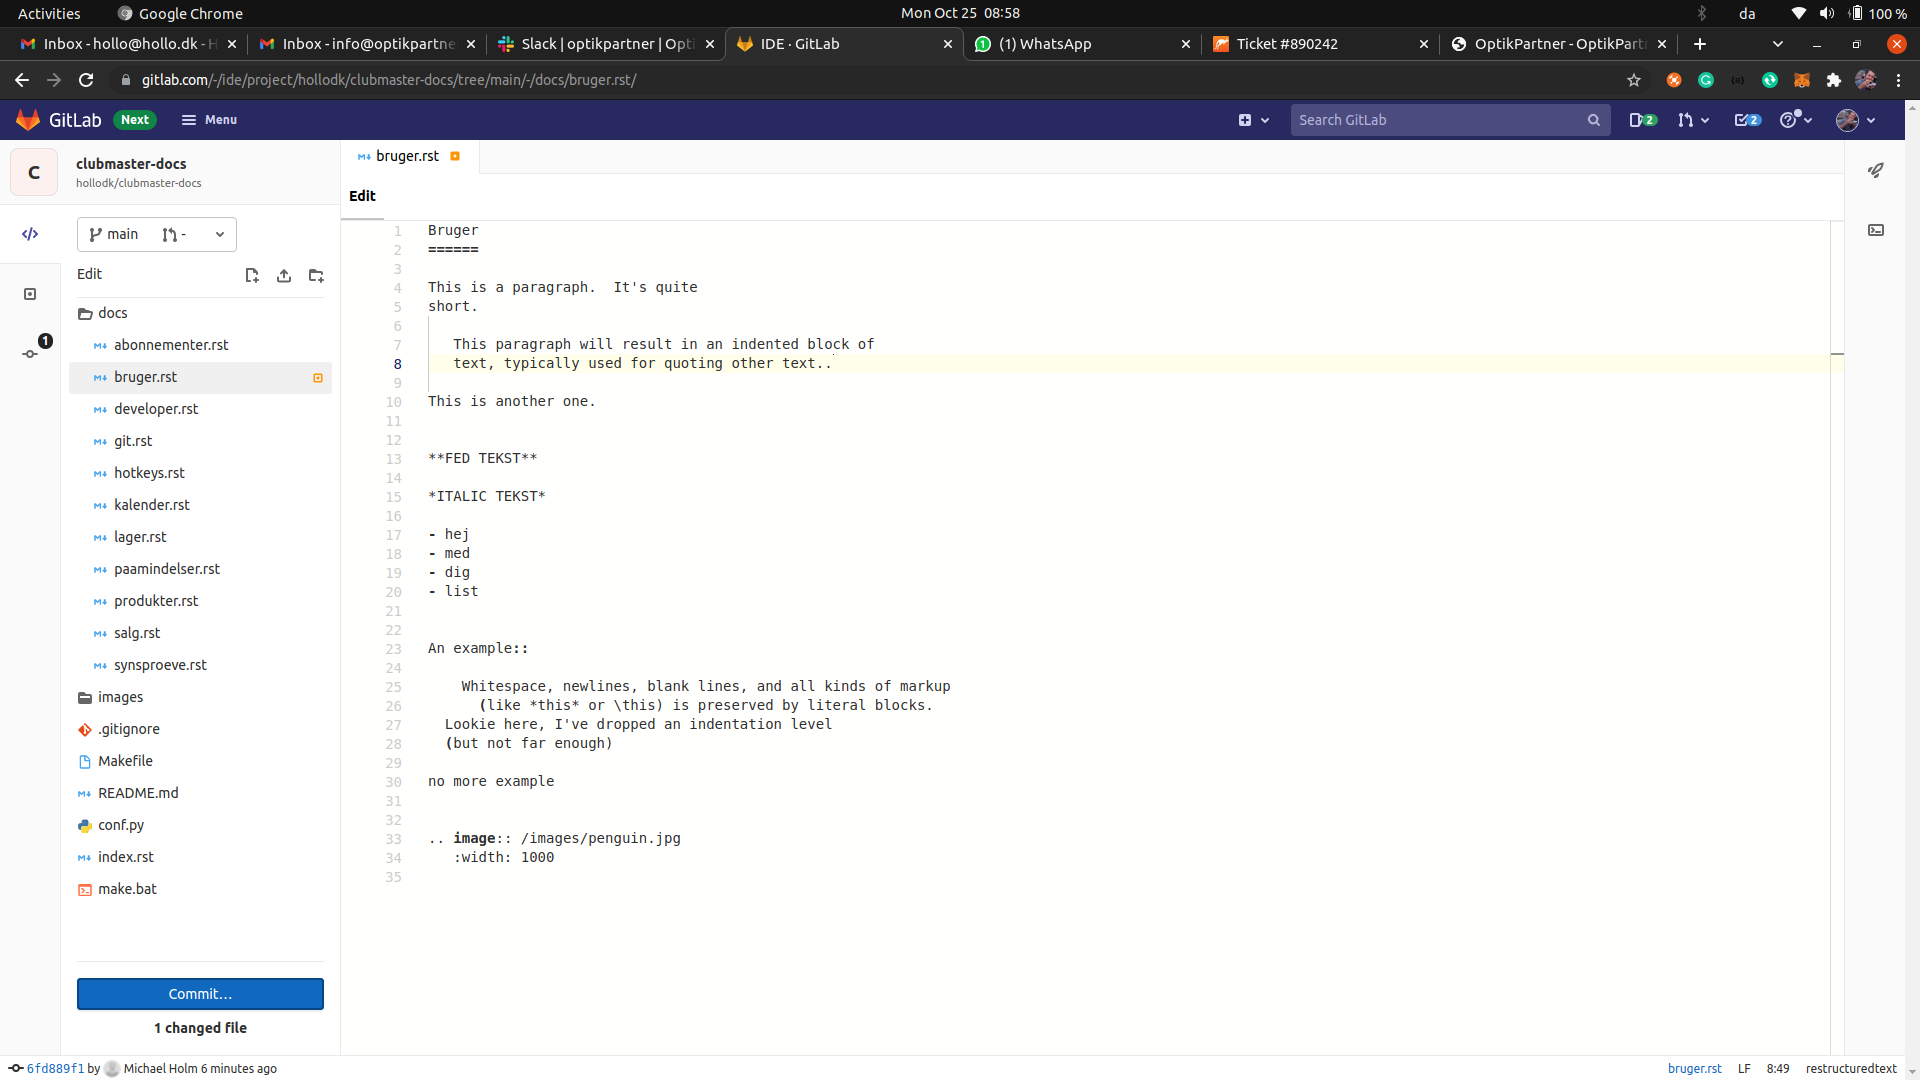1920x1080 pixels.
Task: Open the pipelines rocket icon panel
Action: pos(1876,171)
